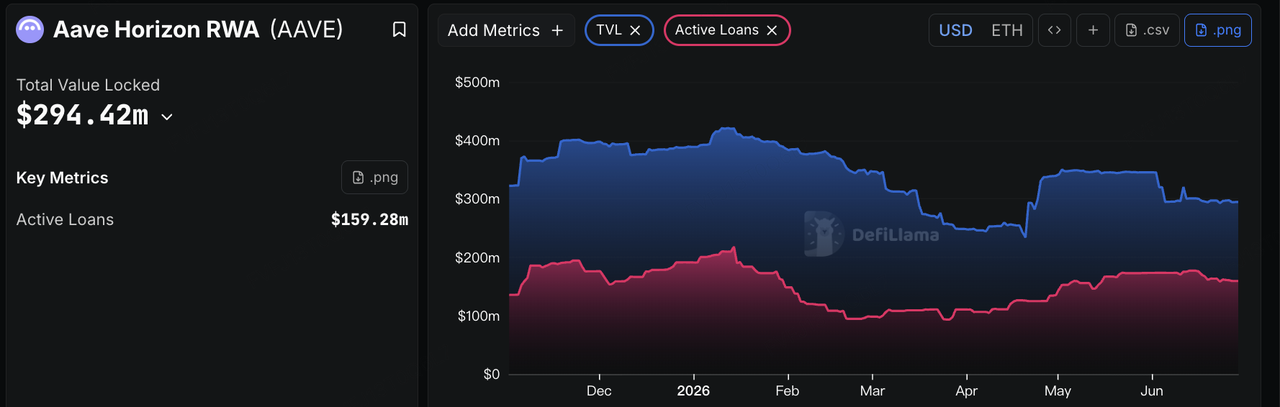This screenshot has width=1280, height=407.
Task: Remove the TVL metric chip
Action: click(635, 30)
